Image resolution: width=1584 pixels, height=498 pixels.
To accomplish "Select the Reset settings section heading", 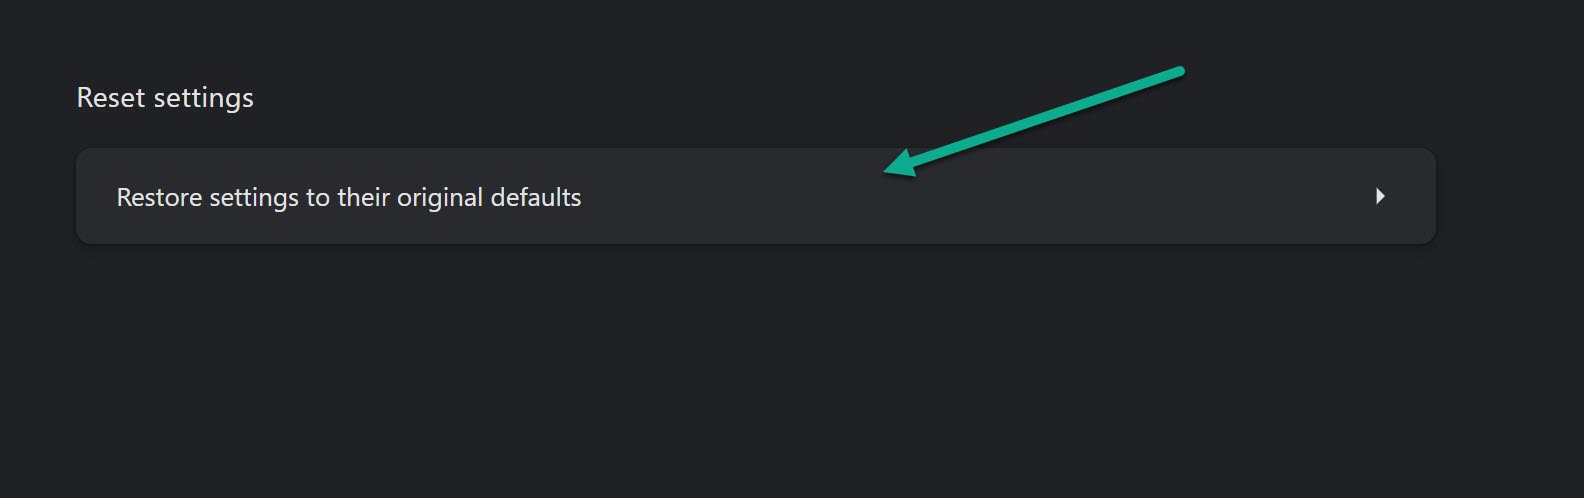I will 165,98.
